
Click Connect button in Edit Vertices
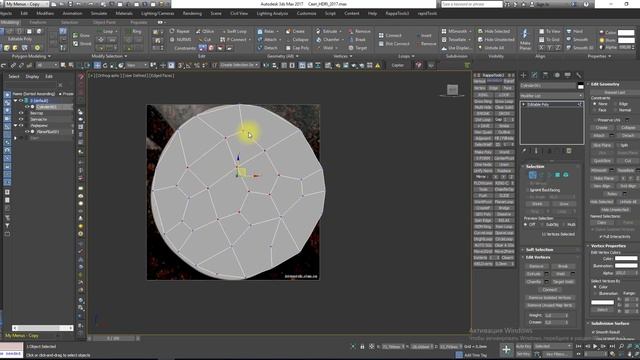tap(549, 289)
